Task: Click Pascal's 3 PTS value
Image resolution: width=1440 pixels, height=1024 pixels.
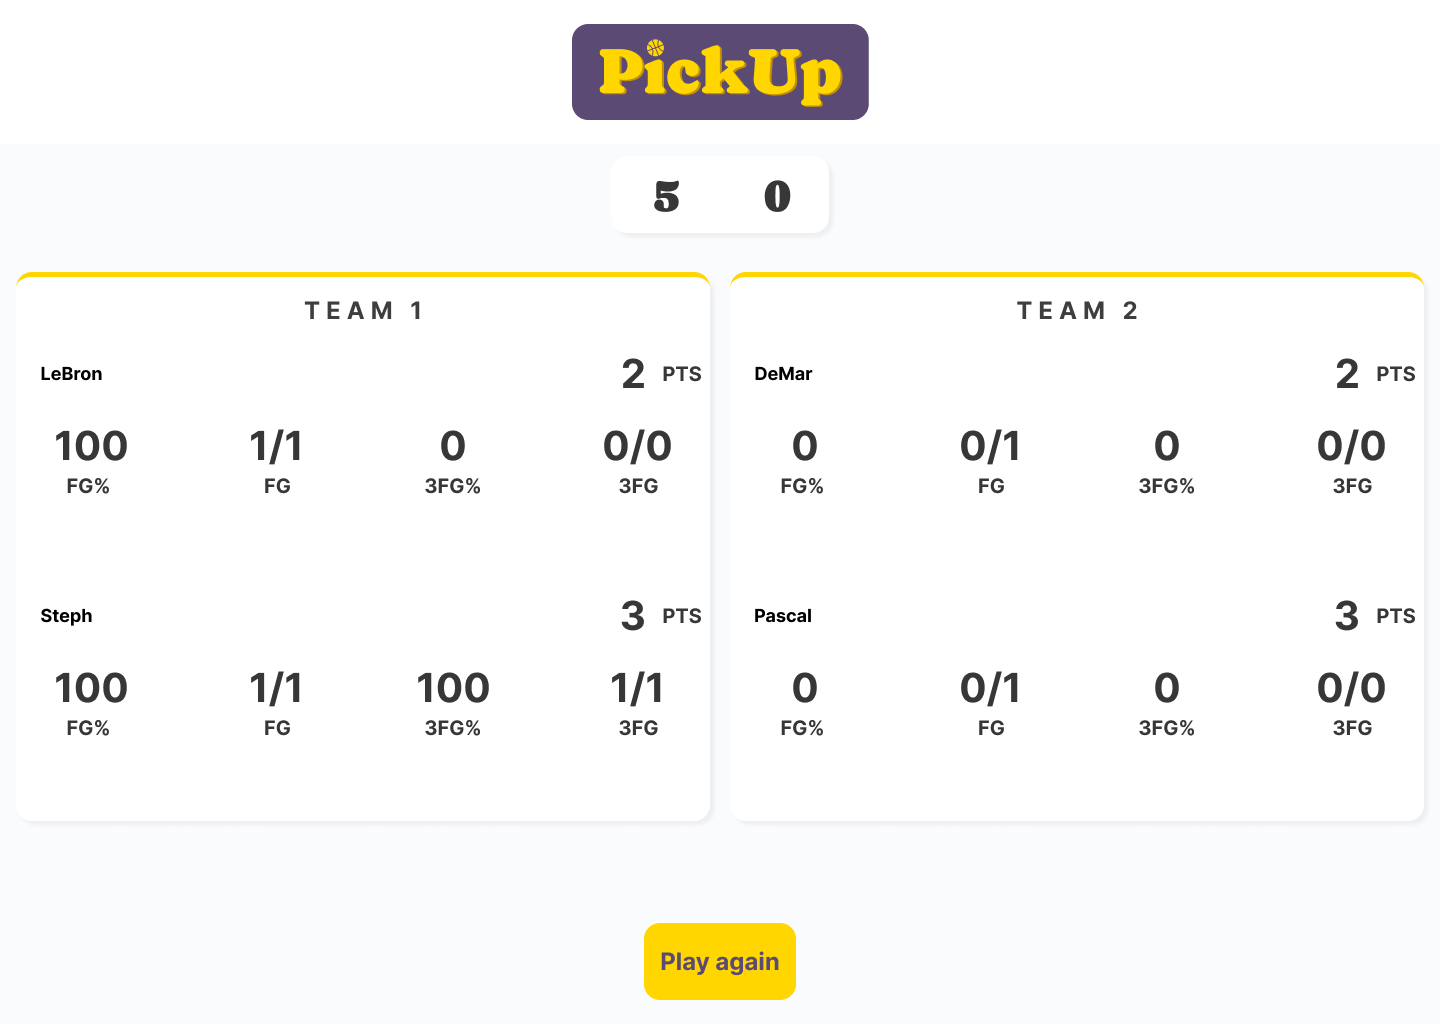Action: click(1346, 617)
